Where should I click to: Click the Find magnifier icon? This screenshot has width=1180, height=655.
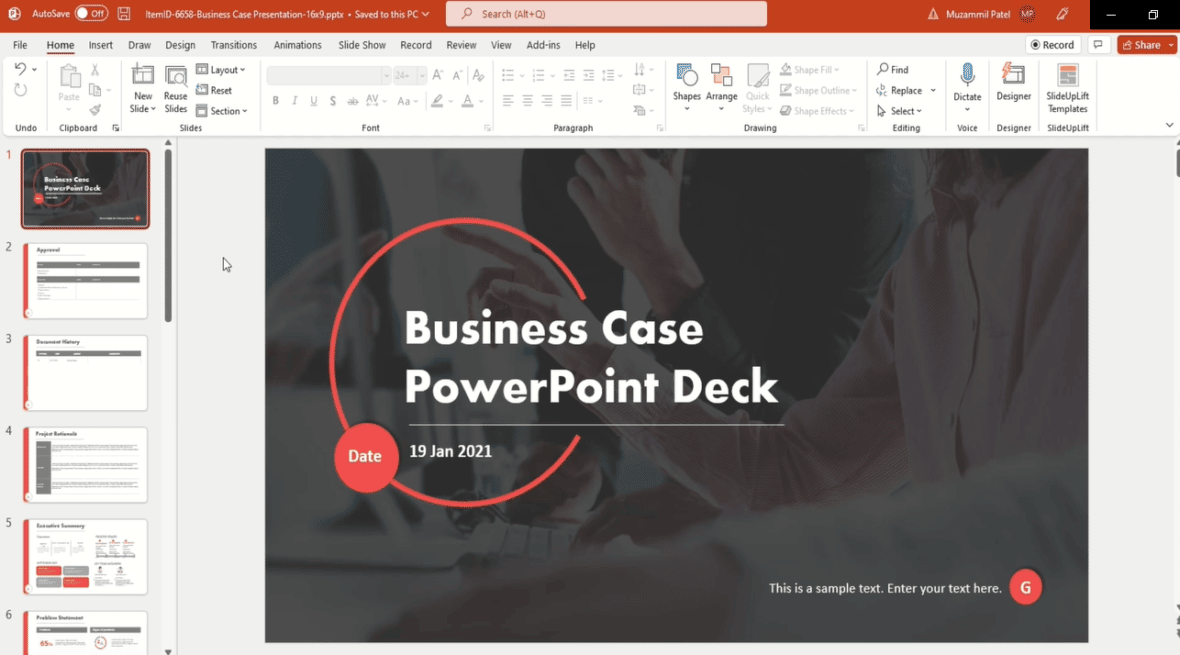tap(884, 69)
